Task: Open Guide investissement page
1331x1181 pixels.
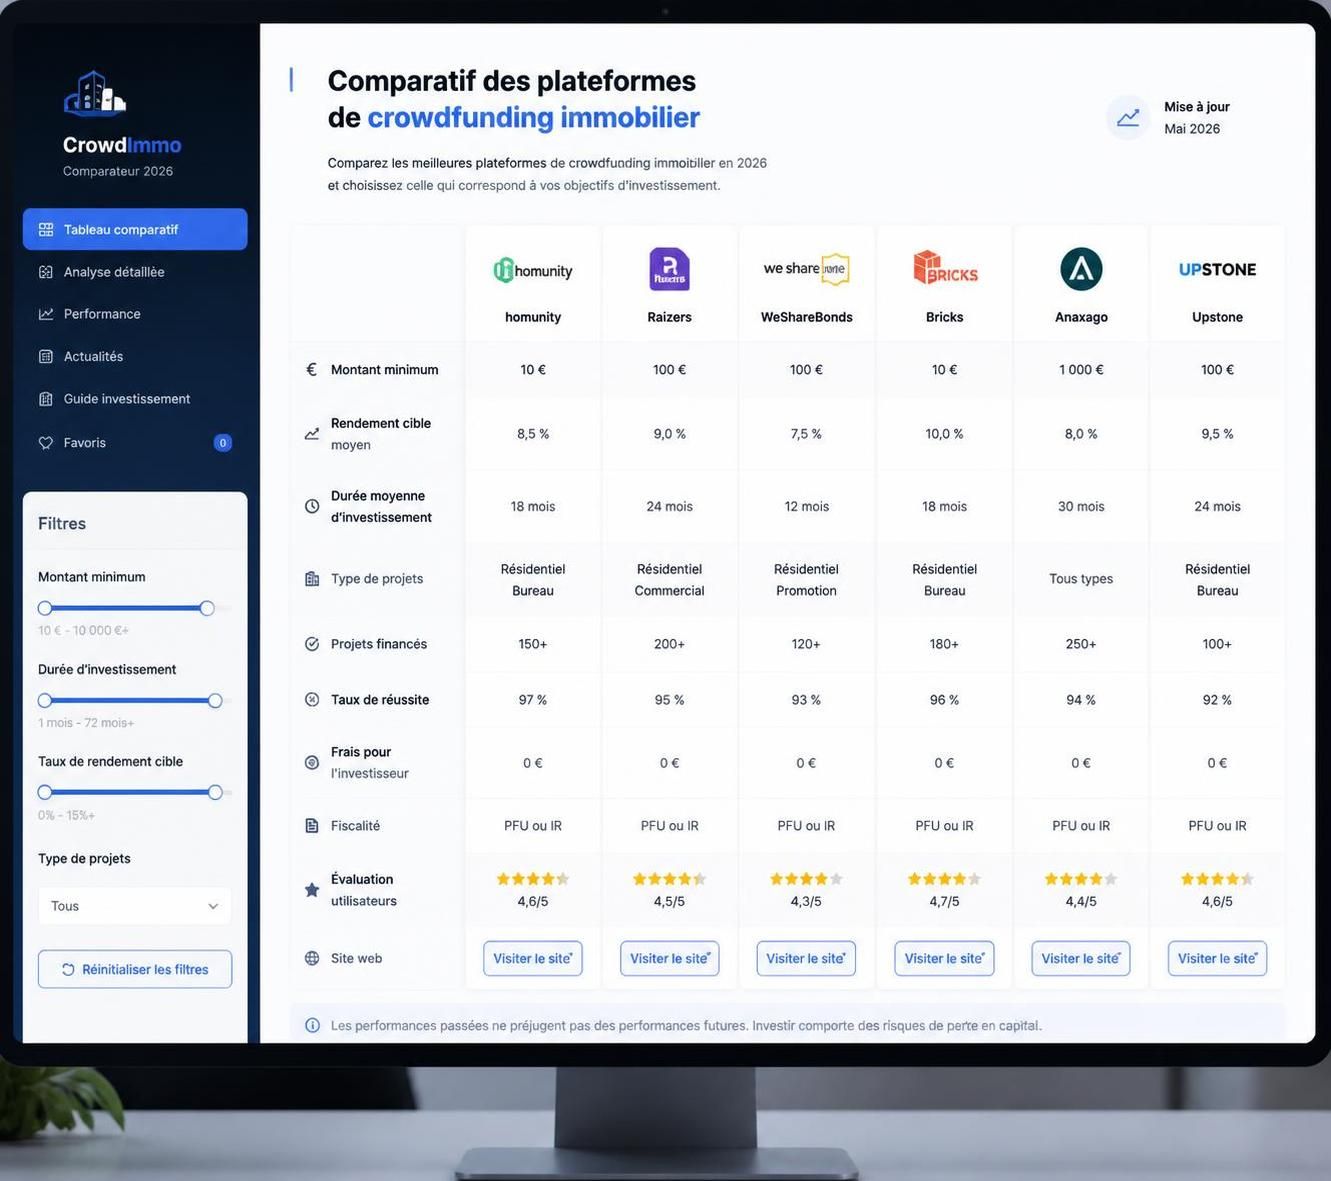Action: 135,399
